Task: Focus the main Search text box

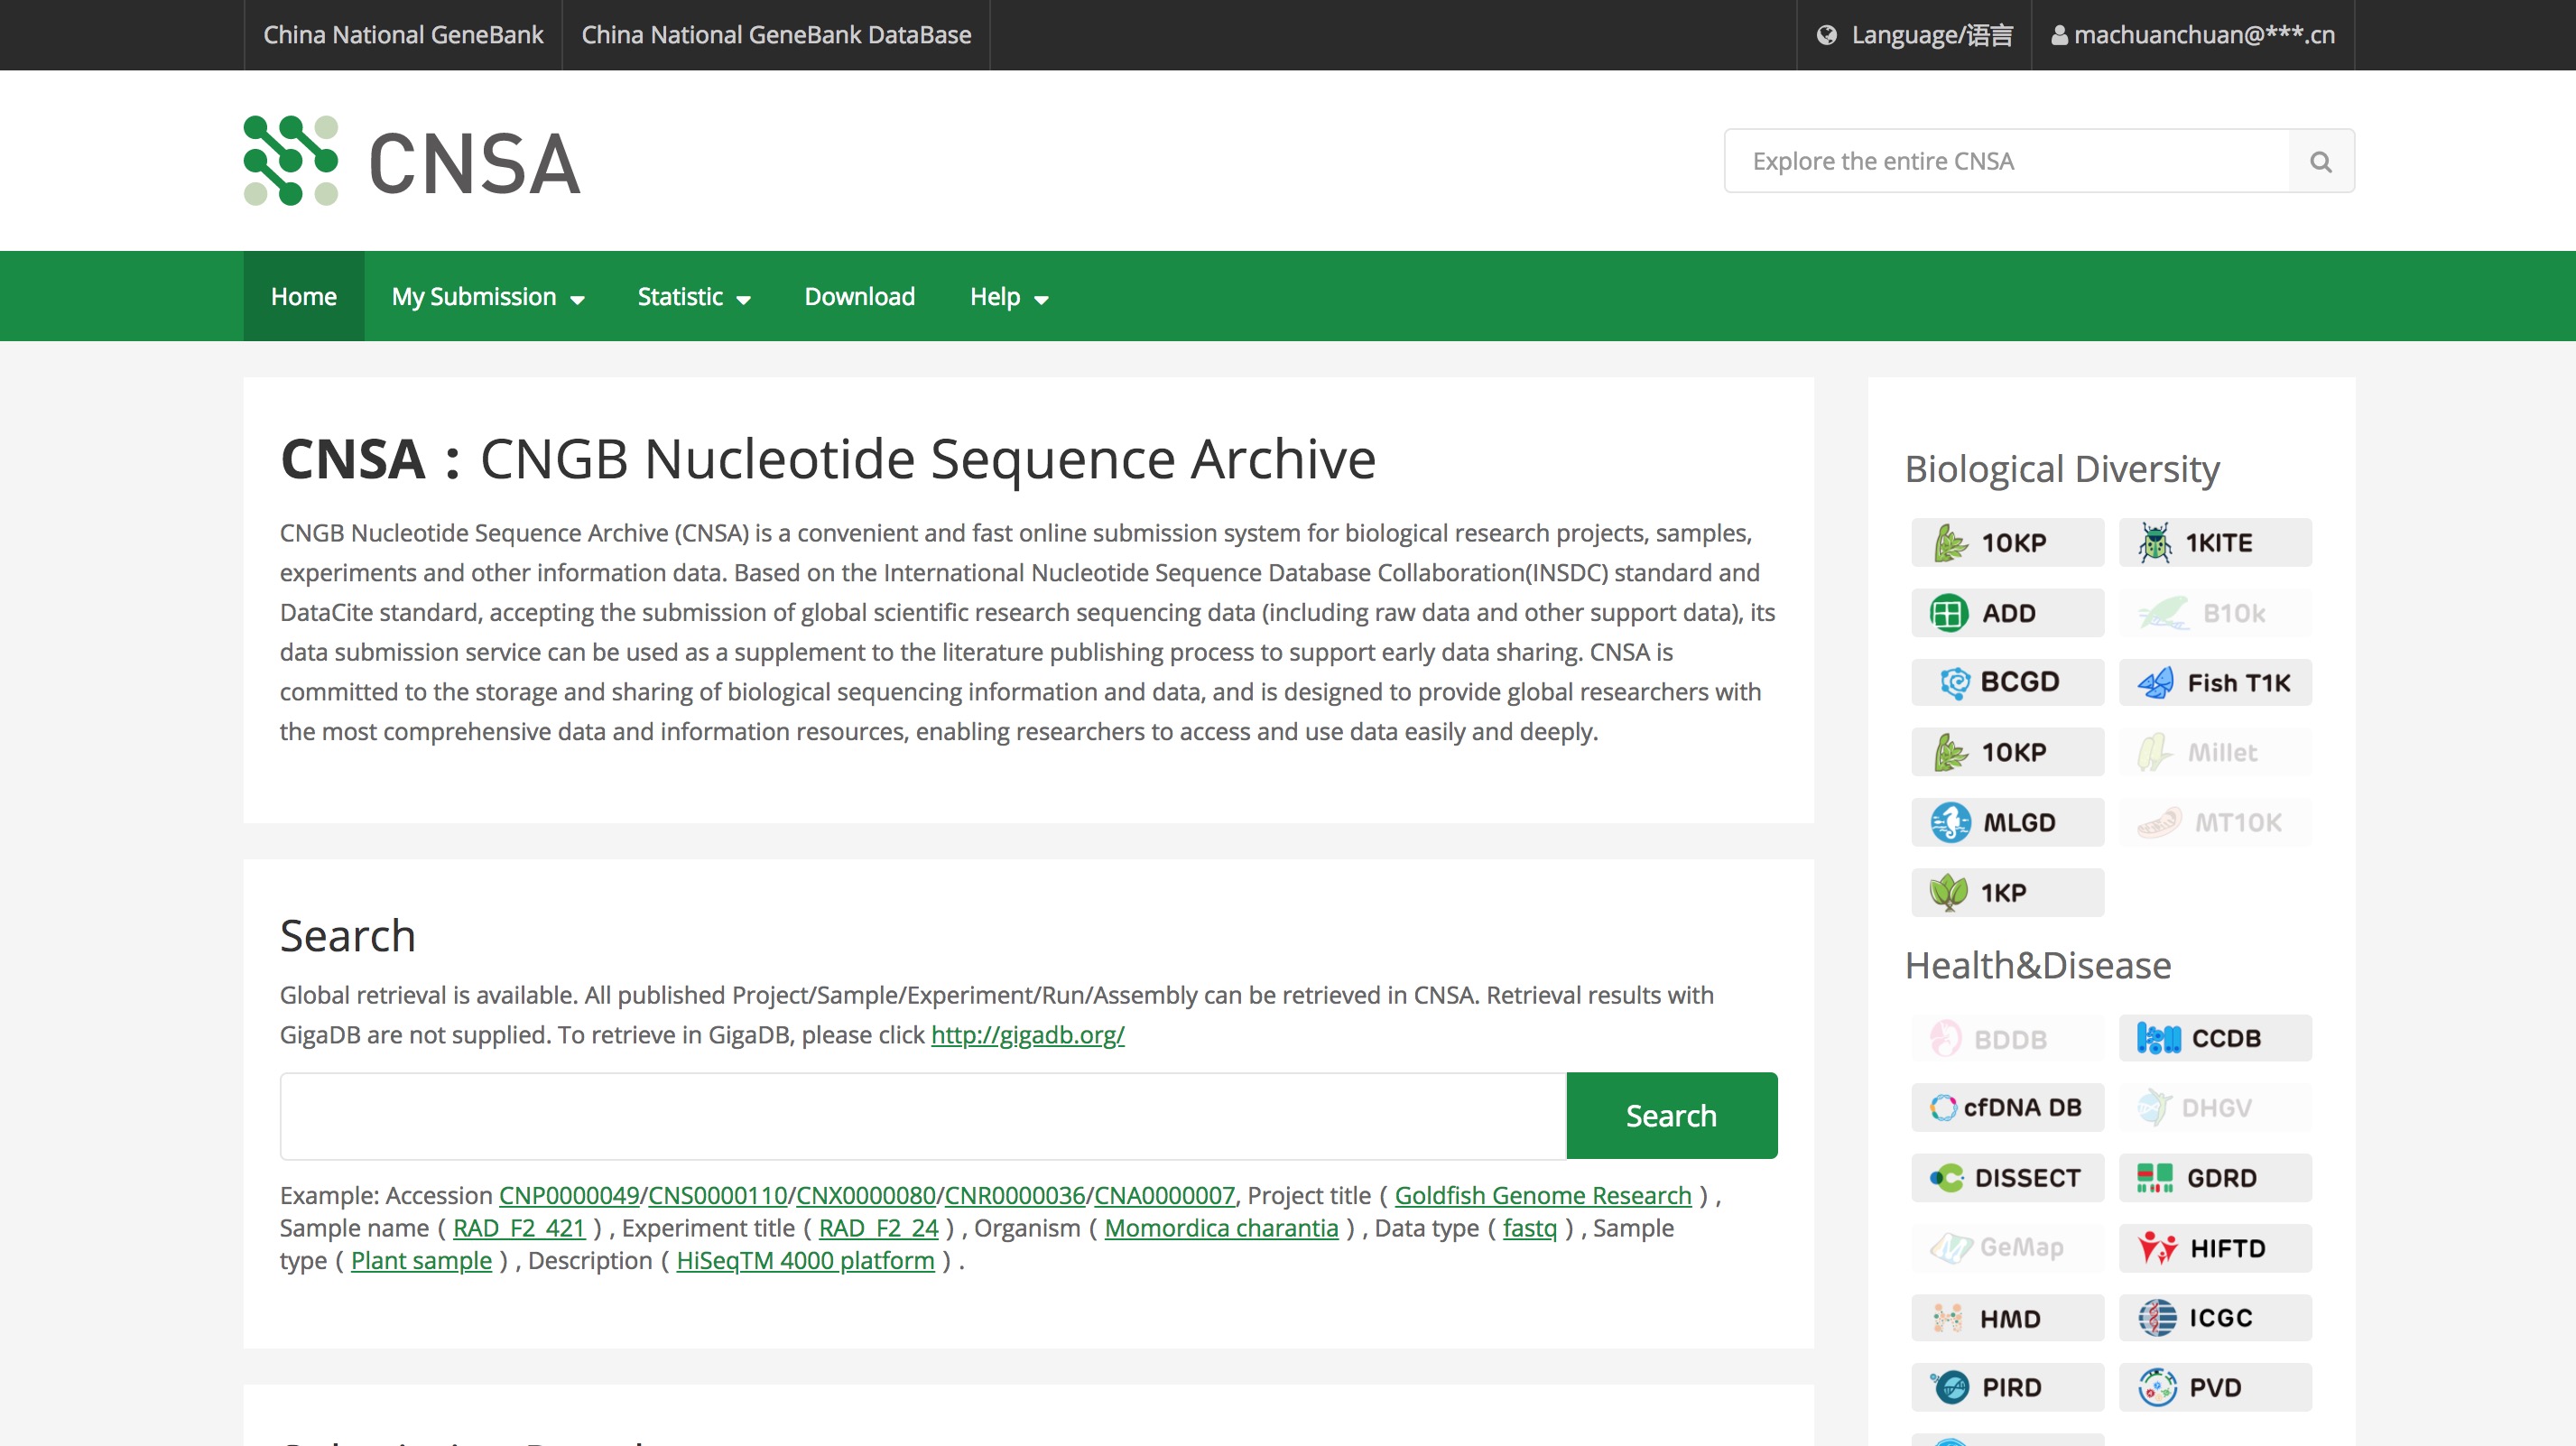Action: click(923, 1115)
